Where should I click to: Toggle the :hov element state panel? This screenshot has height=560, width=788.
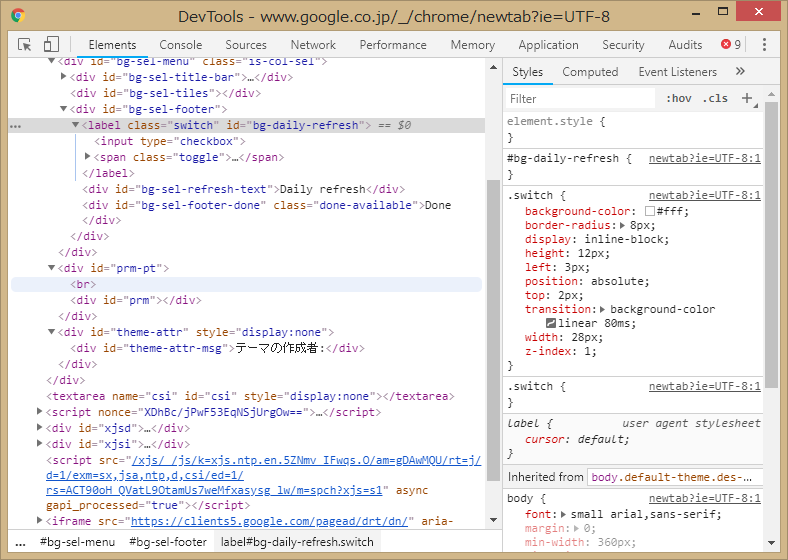678,98
